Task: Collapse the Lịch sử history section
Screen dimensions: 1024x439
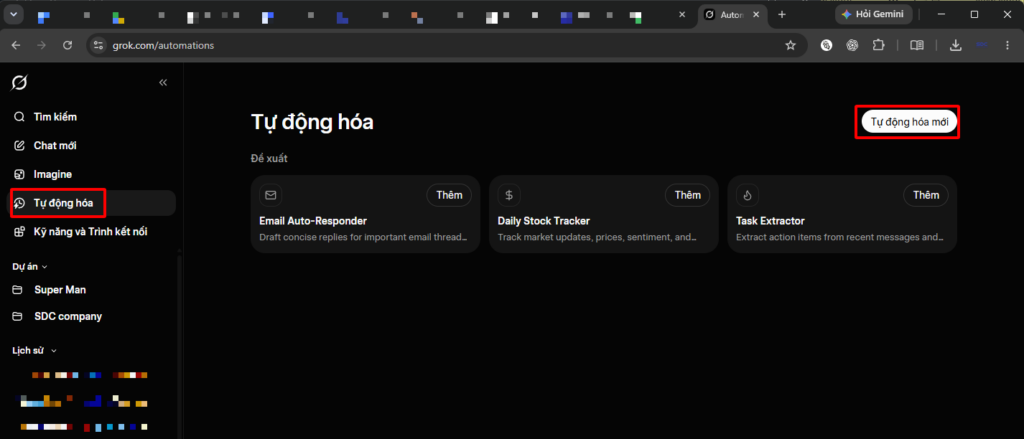Action: (x=35, y=351)
